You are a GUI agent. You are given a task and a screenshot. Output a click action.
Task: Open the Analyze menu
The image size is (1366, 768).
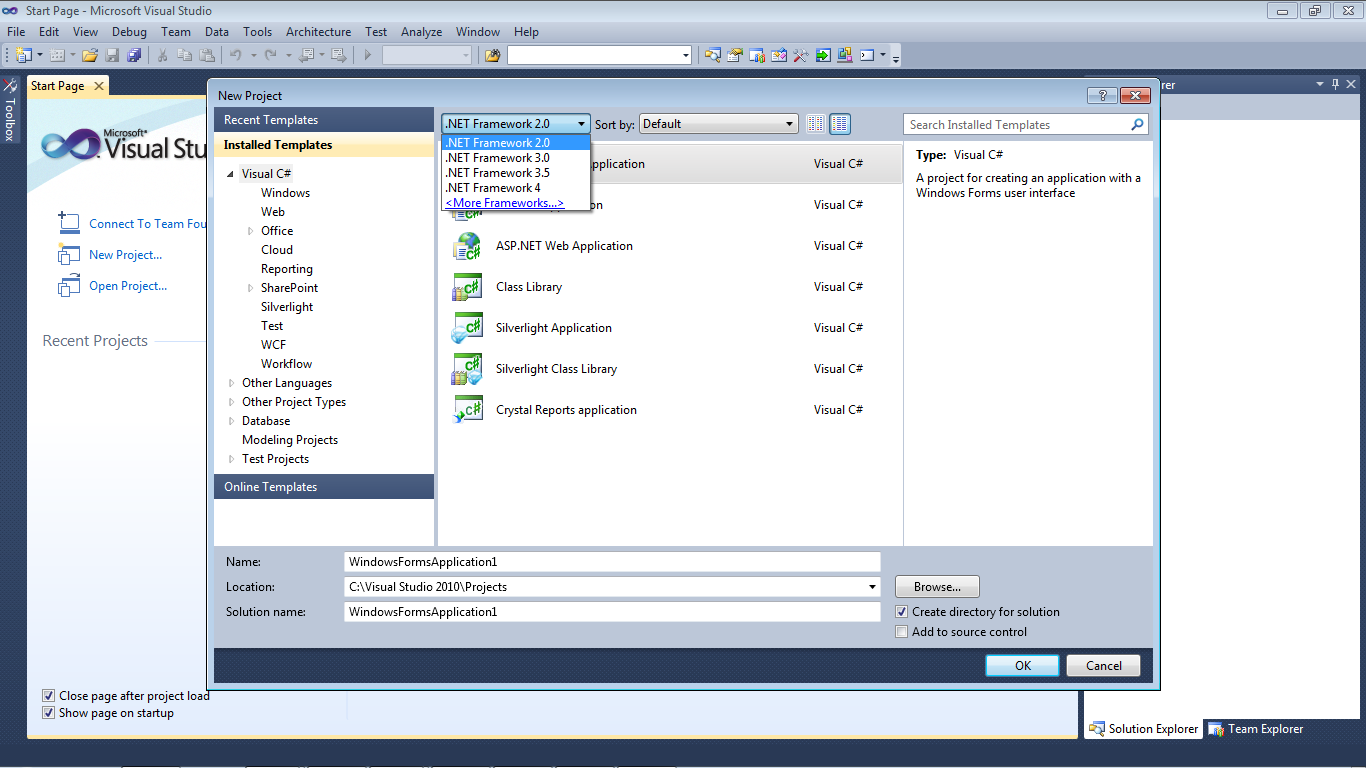(421, 32)
